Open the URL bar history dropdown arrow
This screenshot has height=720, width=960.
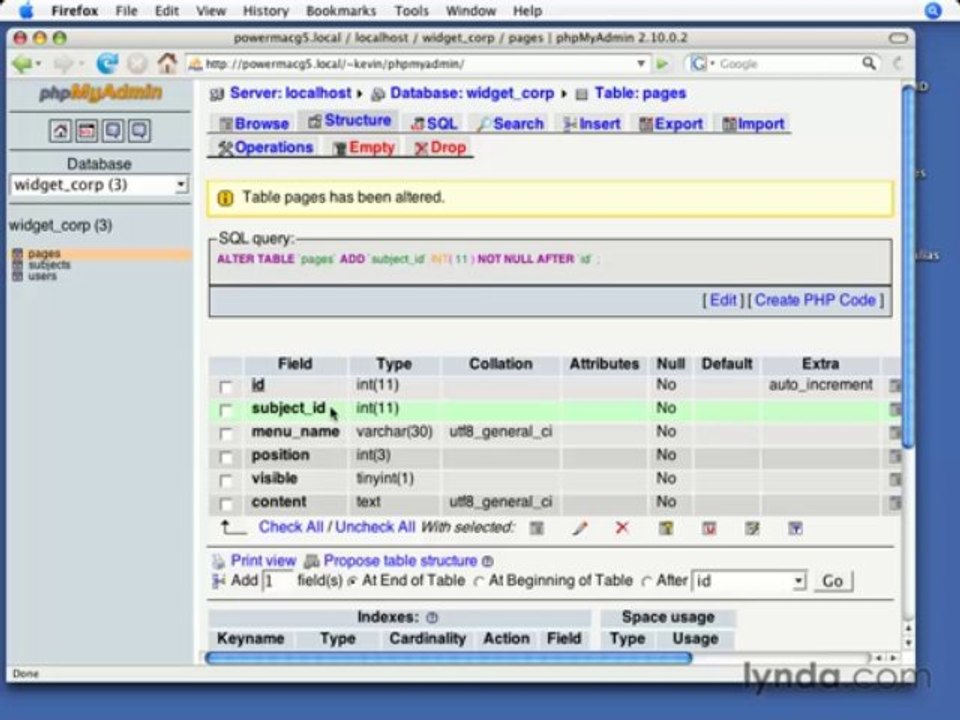(640, 63)
